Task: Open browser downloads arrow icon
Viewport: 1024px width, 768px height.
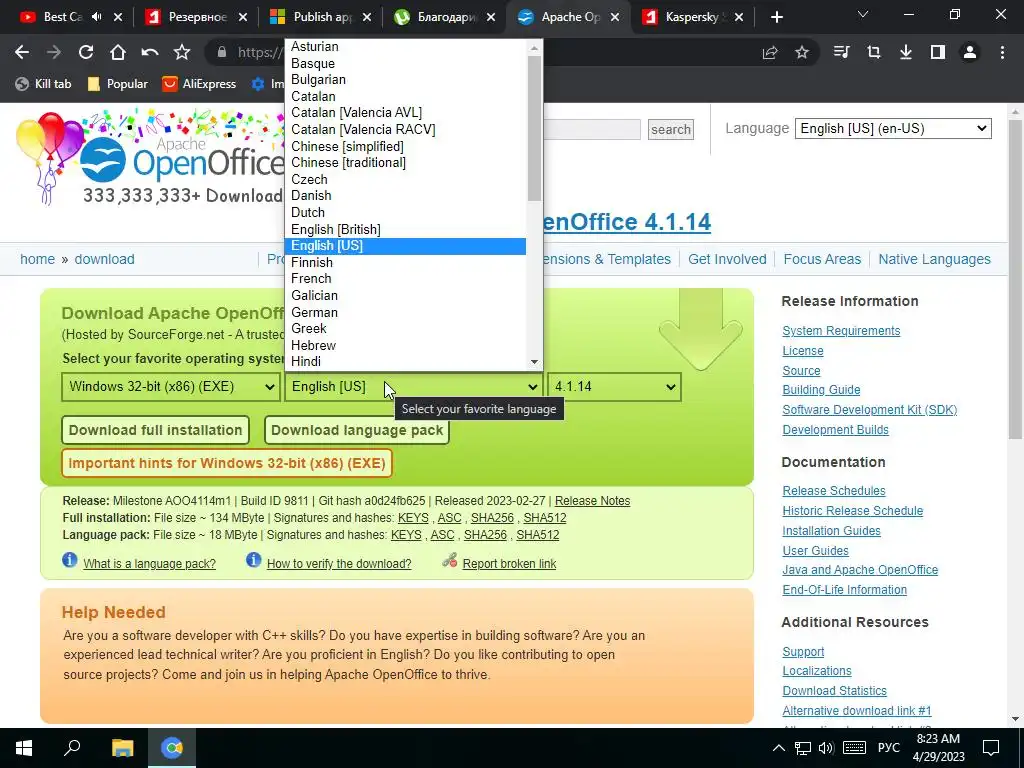Action: (906, 52)
